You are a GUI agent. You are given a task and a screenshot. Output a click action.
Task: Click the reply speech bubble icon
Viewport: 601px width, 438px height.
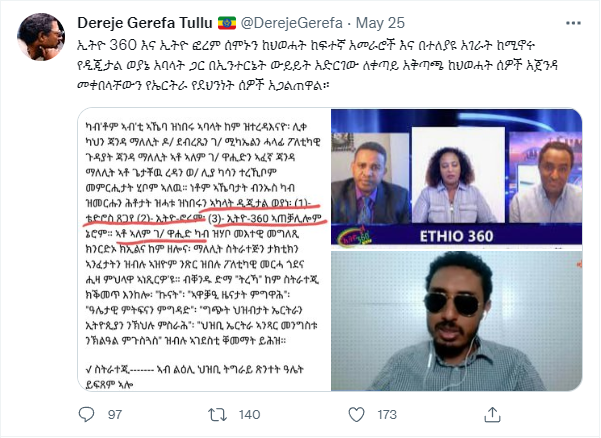[86, 414]
